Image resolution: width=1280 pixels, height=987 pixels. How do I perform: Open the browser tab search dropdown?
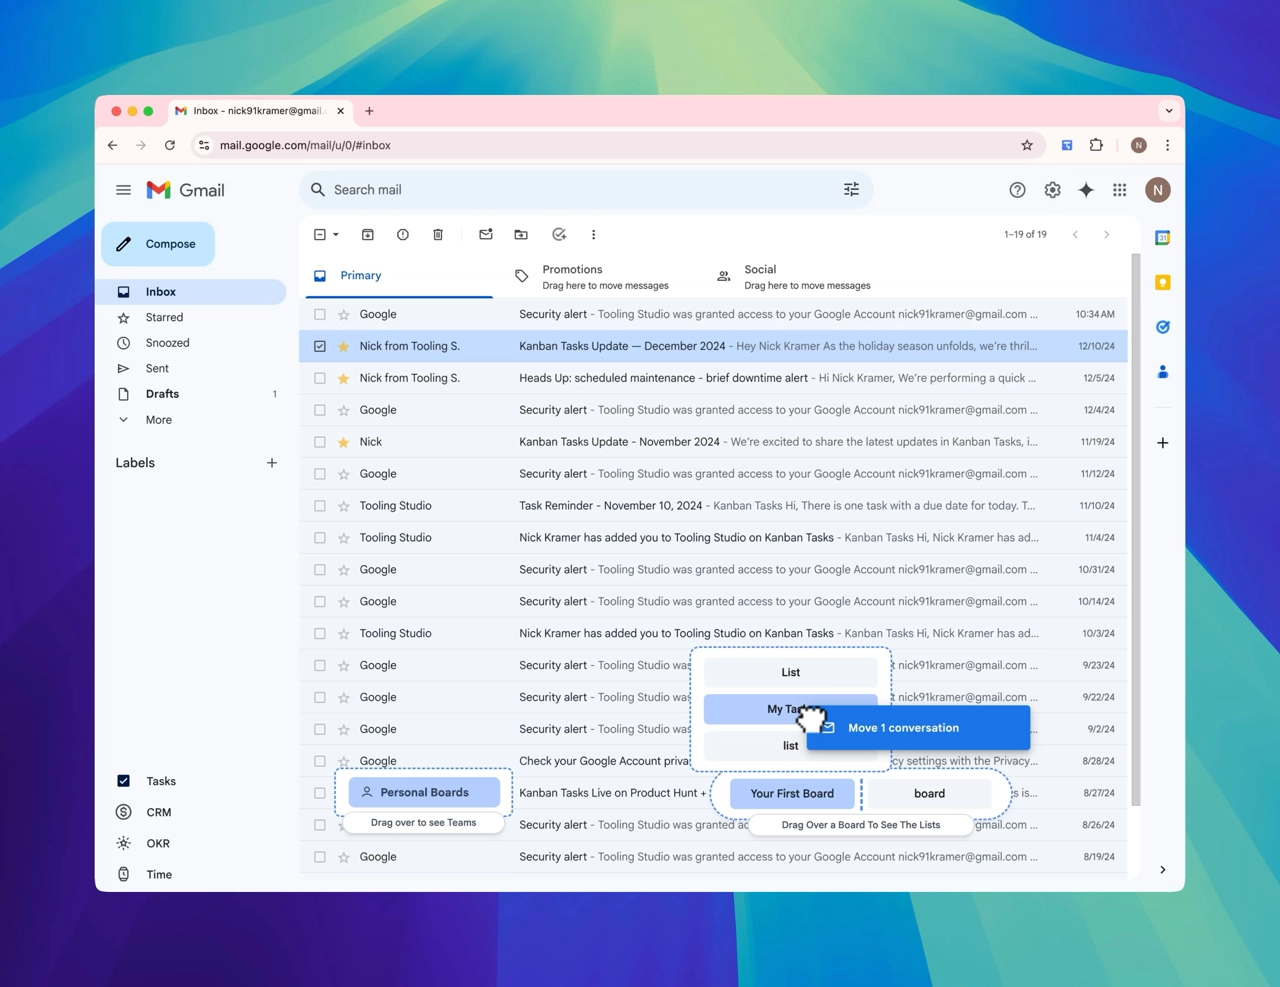coord(1168,111)
